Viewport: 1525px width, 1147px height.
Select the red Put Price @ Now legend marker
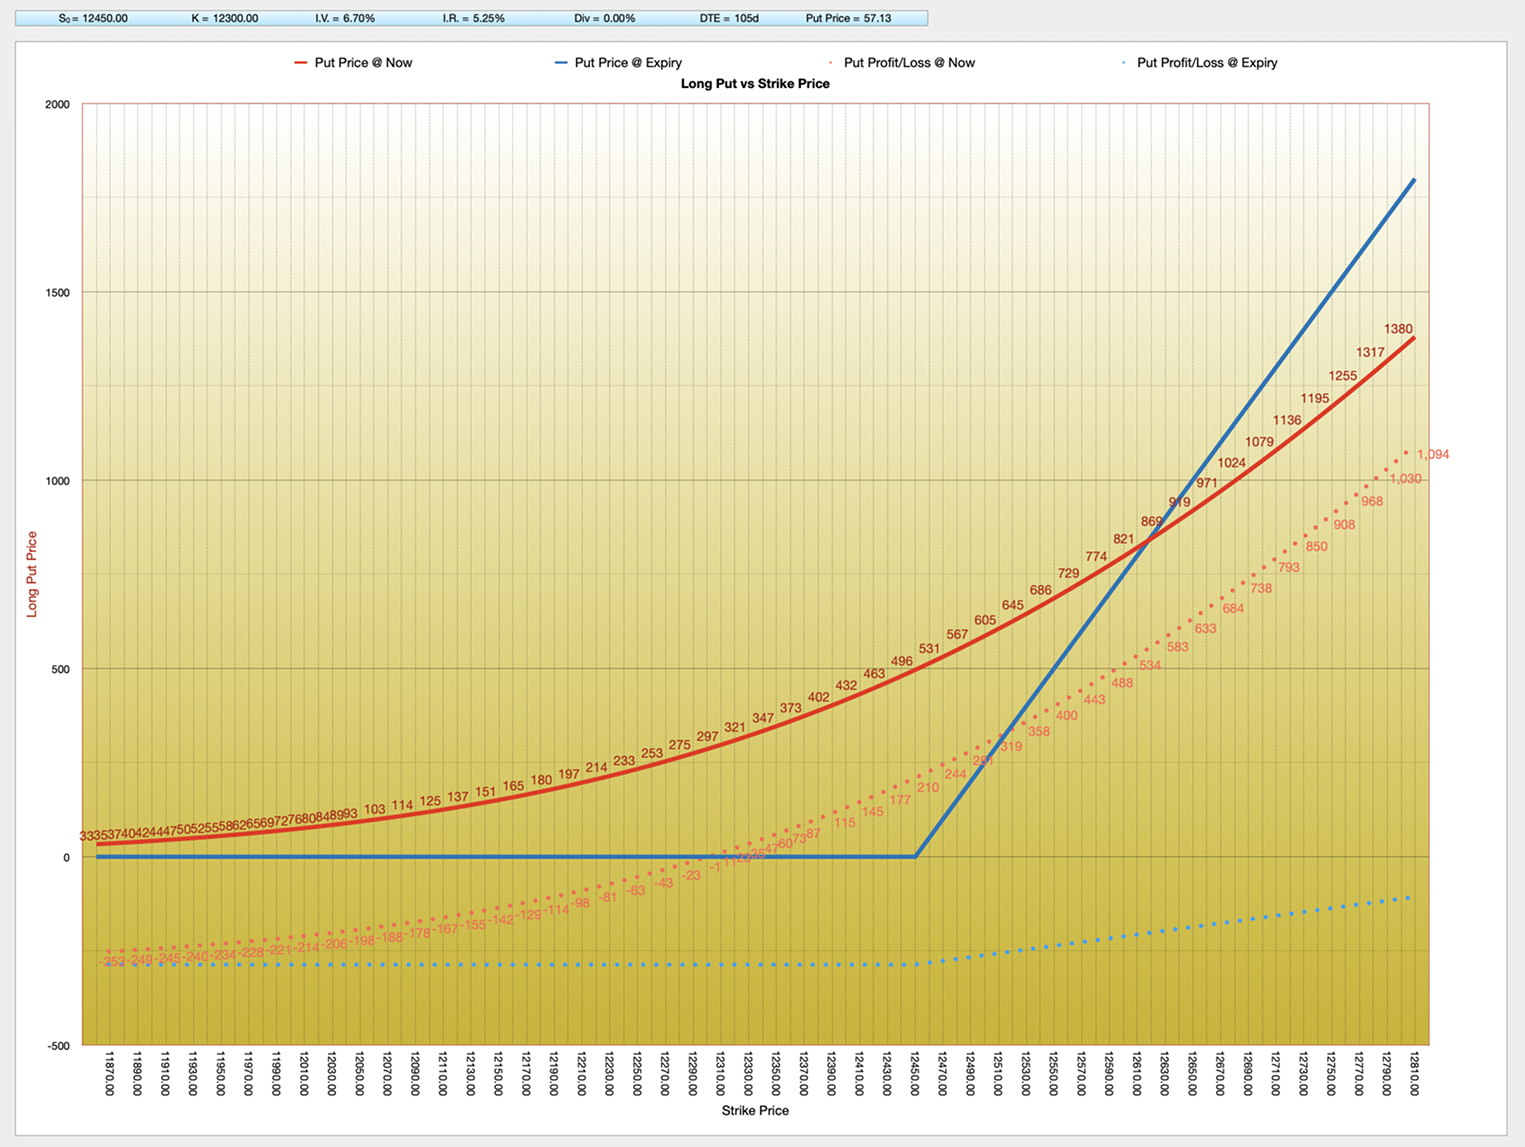point(300,62)
